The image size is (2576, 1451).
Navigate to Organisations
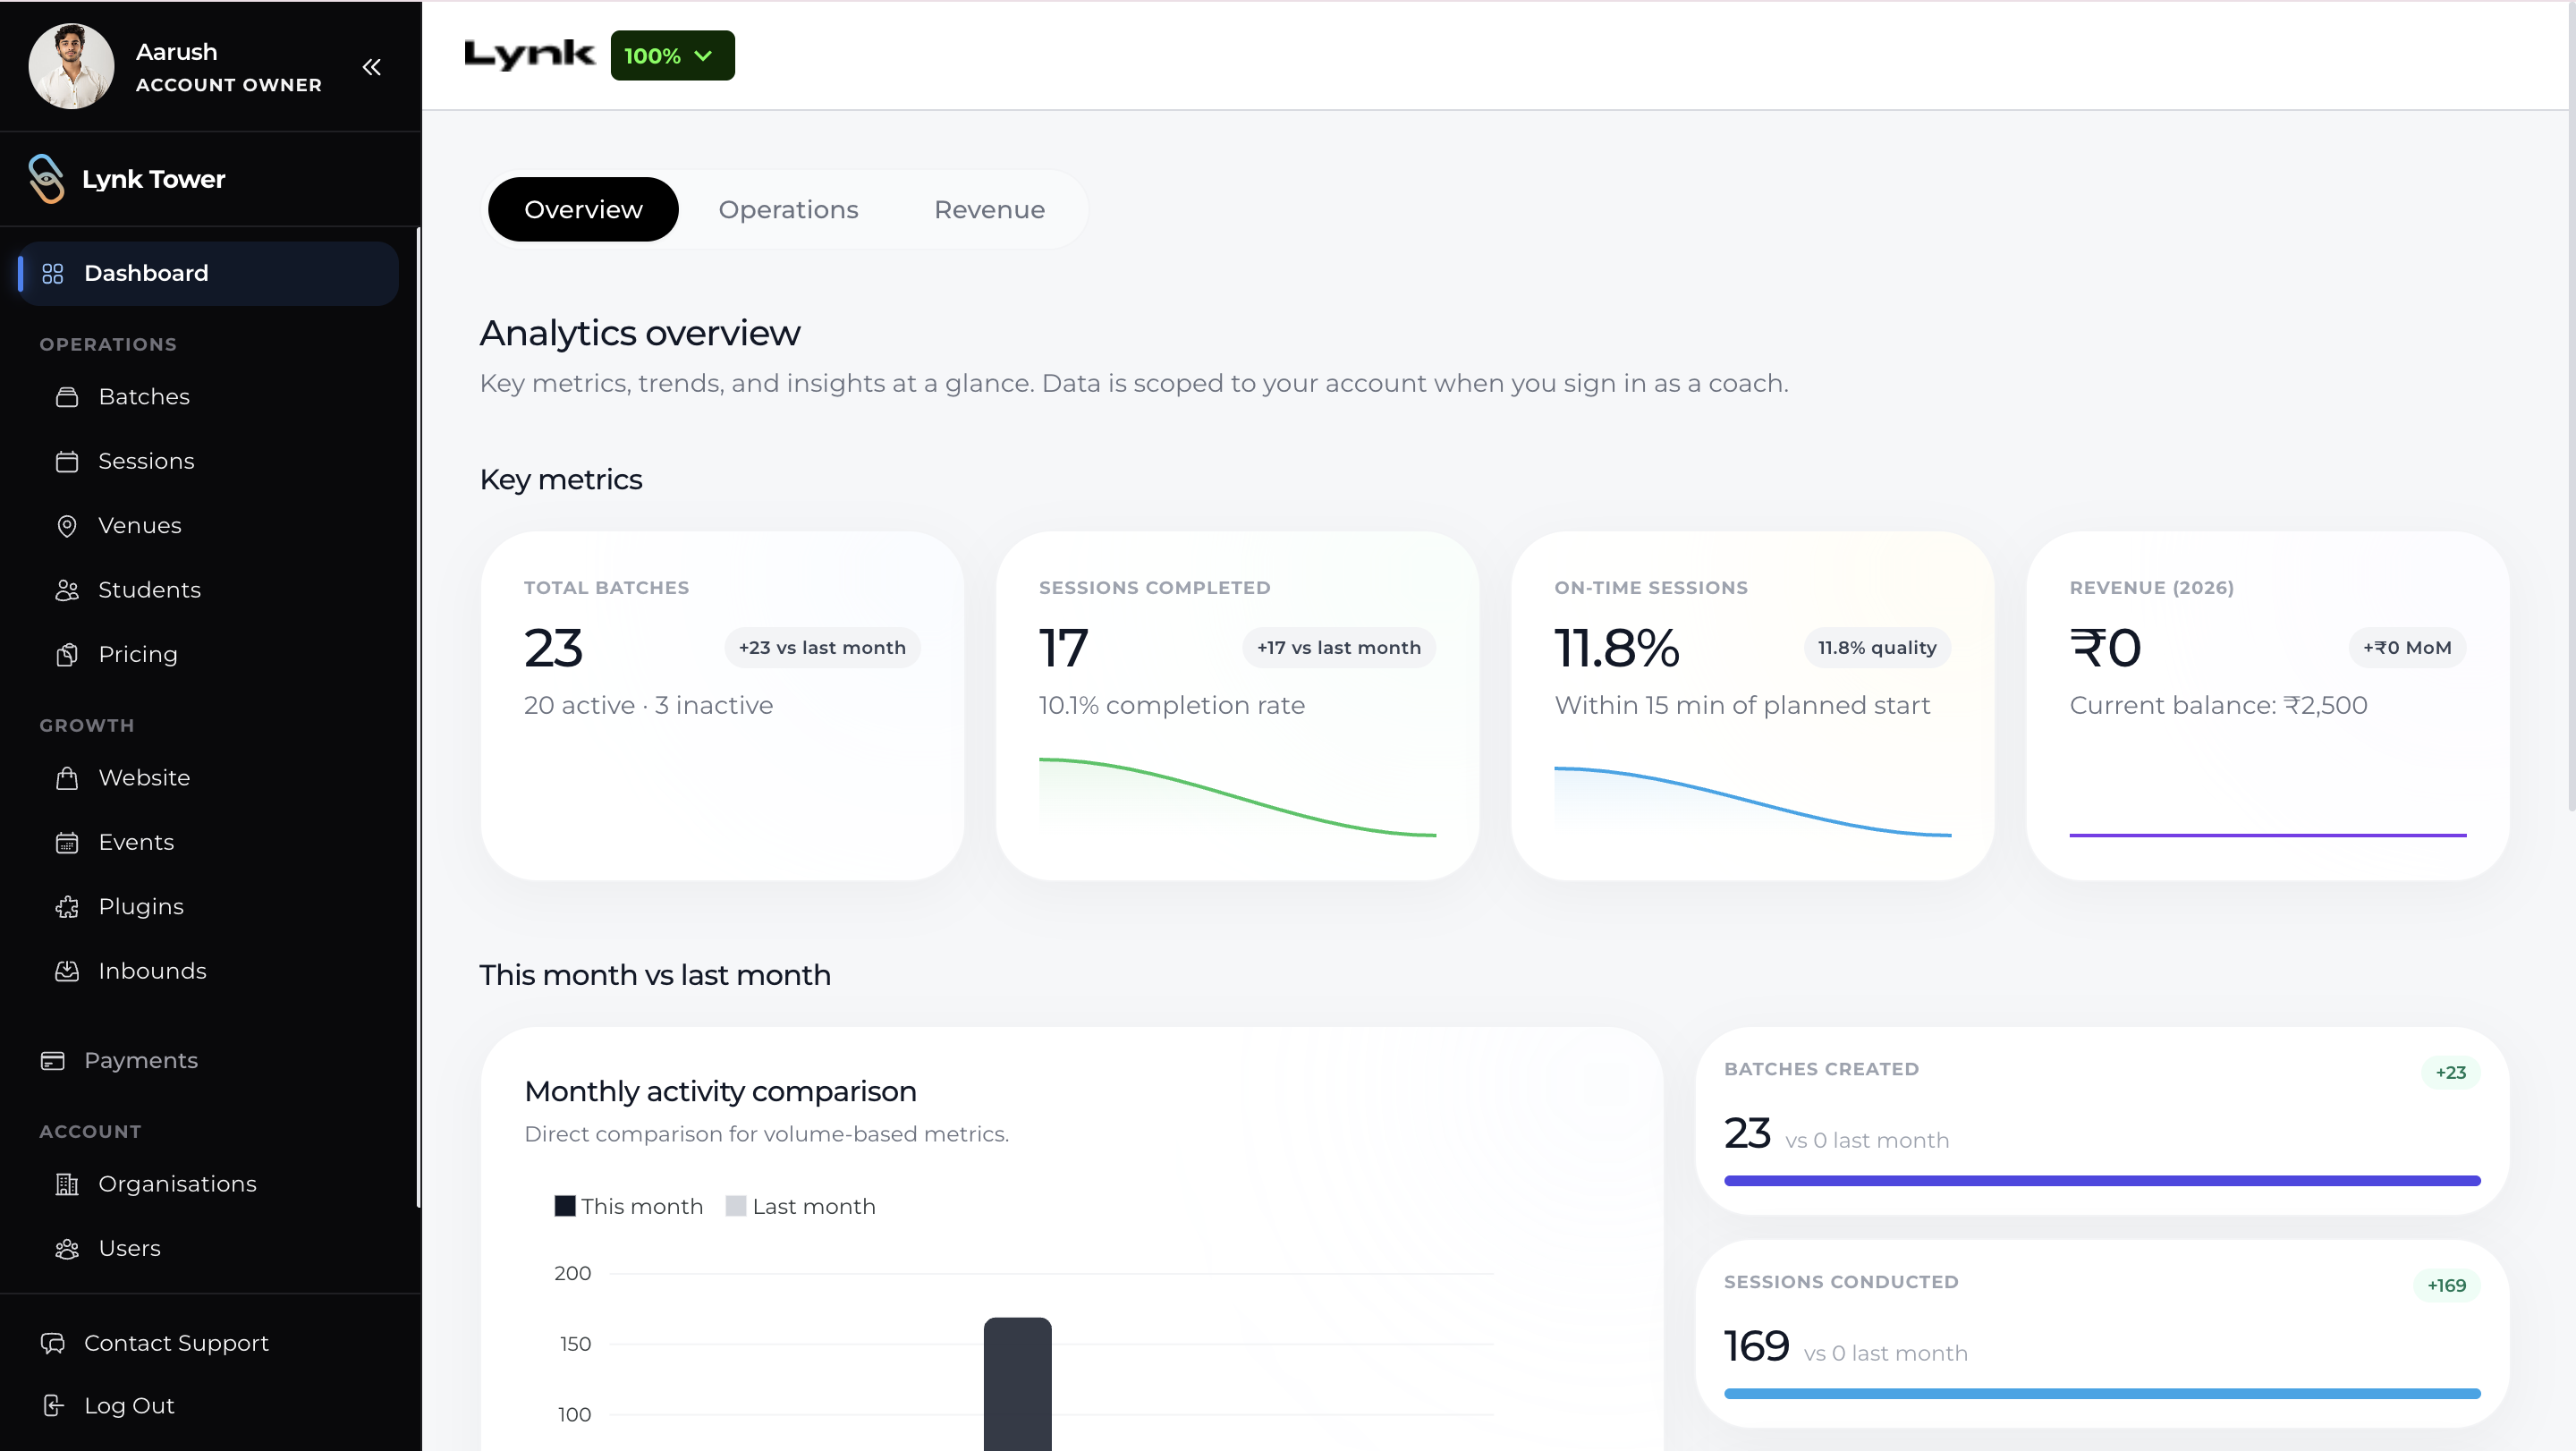click(x=178, y=1184)
